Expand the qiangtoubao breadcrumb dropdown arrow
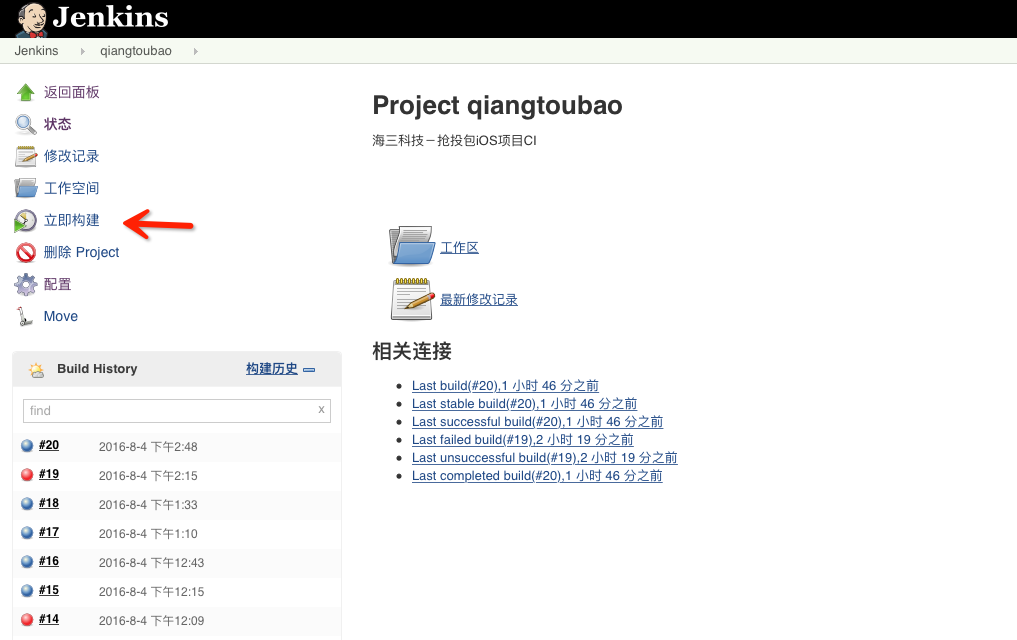1017x640 pixels. pyautogui.click(x=195, y=51)
